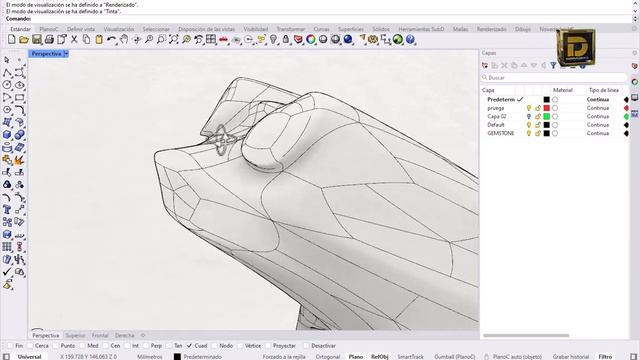The image size is (640, 360).
Task: Click the red car shading icon
Action: click(x=223, y=40)
